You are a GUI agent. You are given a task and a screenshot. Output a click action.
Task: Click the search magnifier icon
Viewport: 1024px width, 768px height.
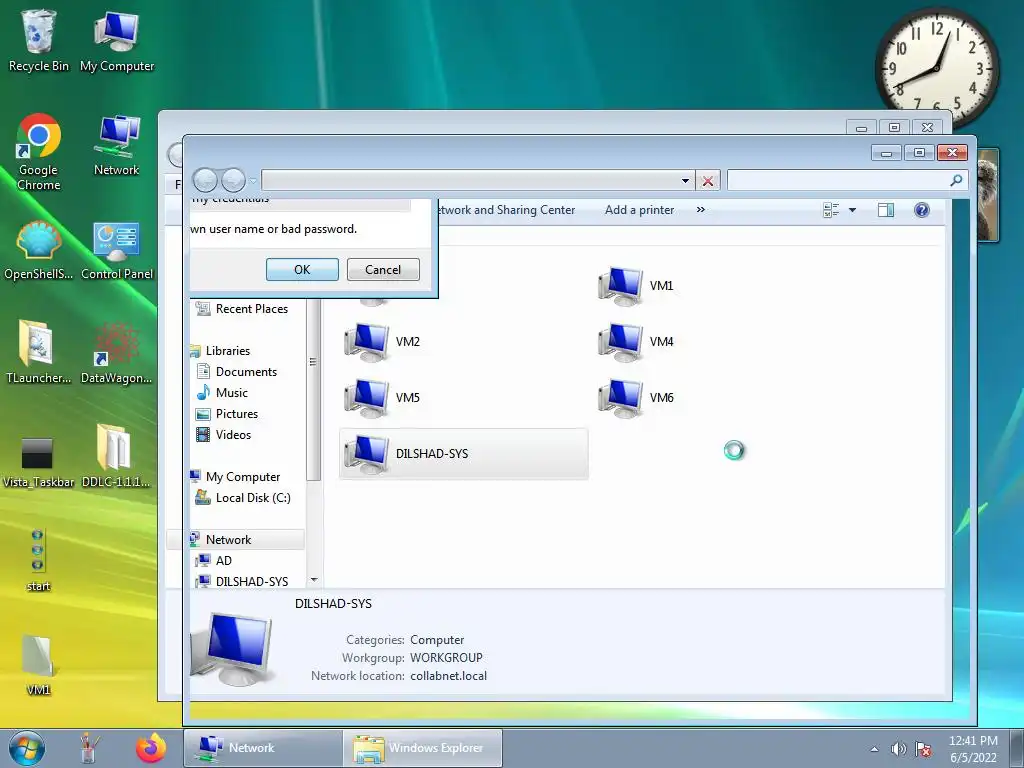pos(956,180)
